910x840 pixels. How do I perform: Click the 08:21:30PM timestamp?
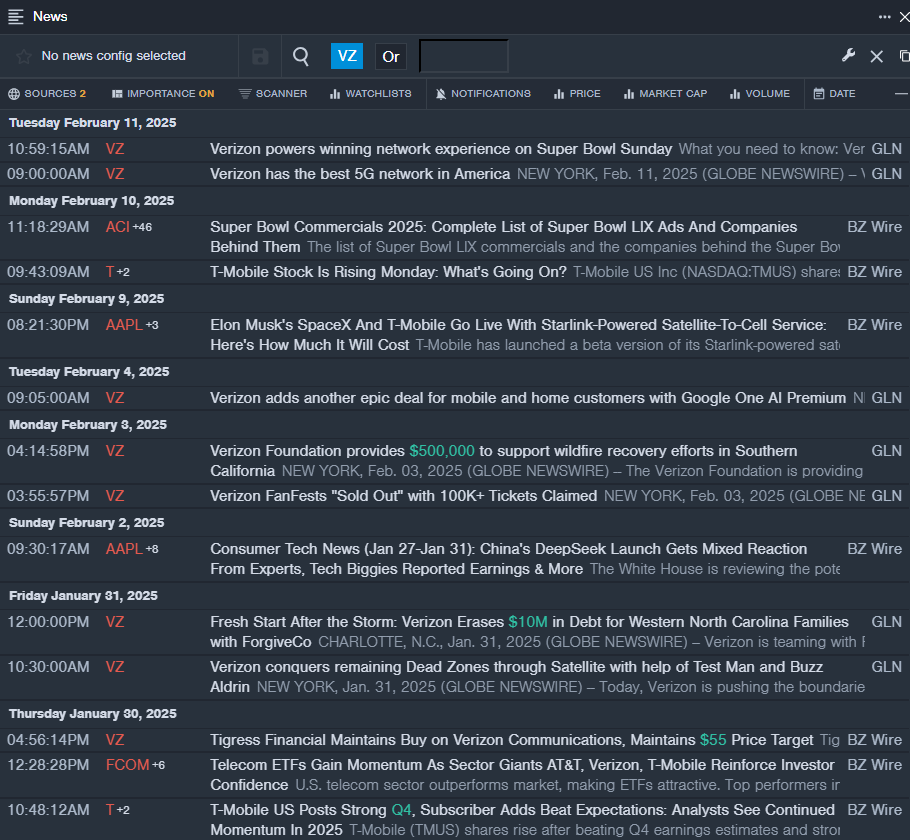click(48, 325)
